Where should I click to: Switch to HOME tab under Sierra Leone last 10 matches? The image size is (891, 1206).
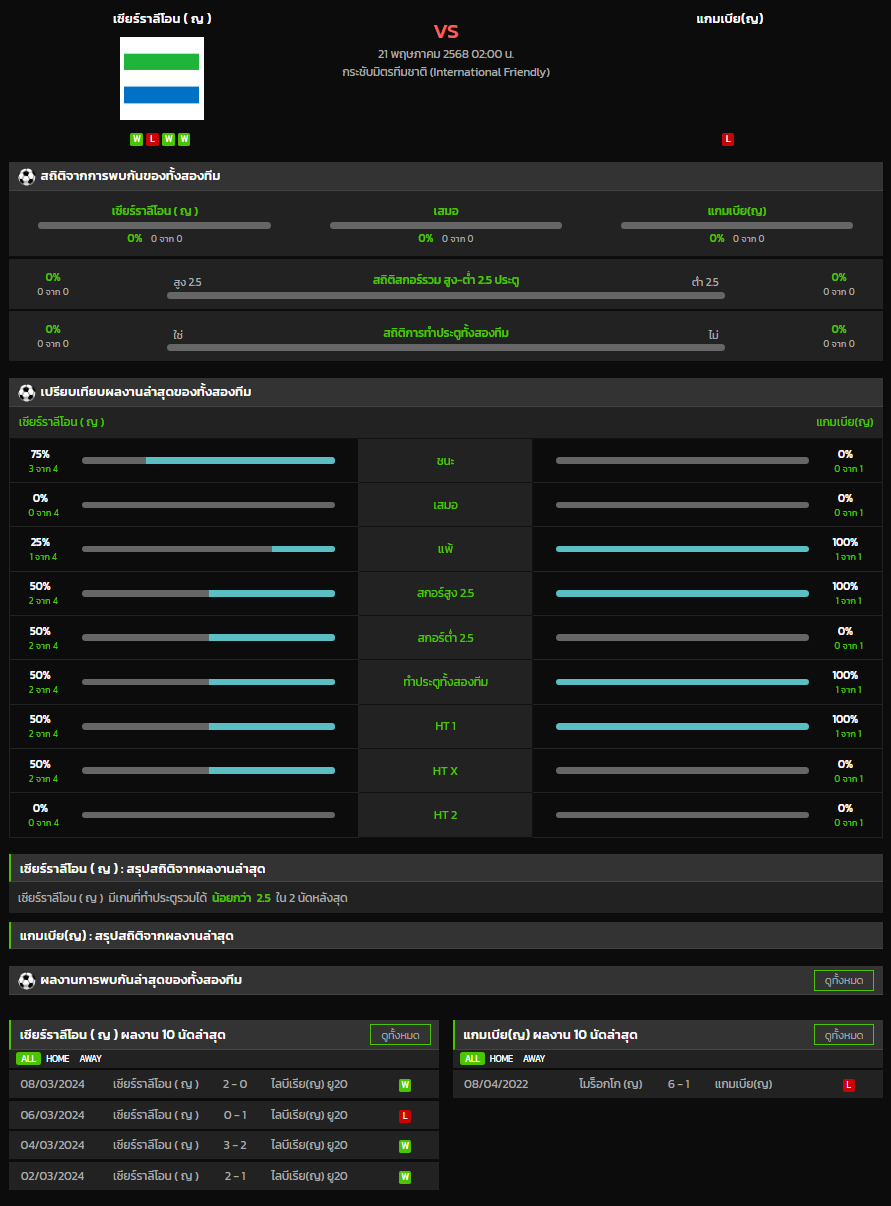click(x=58, y=1059)
